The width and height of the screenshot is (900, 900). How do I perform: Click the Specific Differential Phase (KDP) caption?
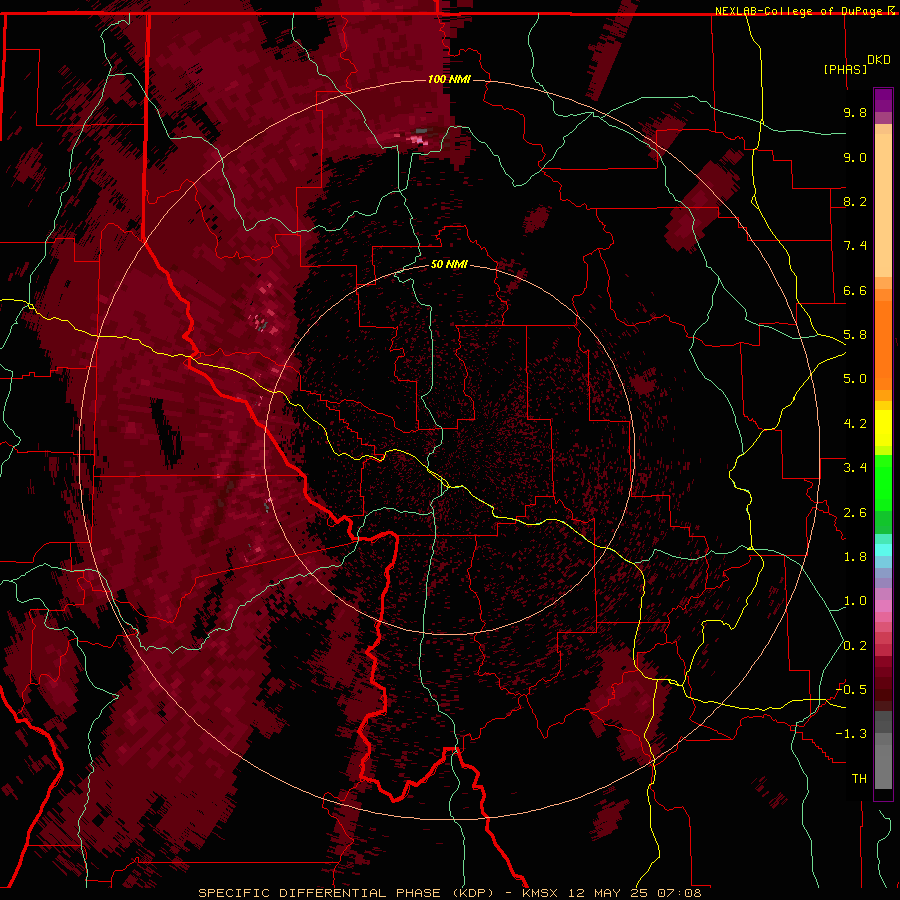pyautogui.click(x=346, y=893)
